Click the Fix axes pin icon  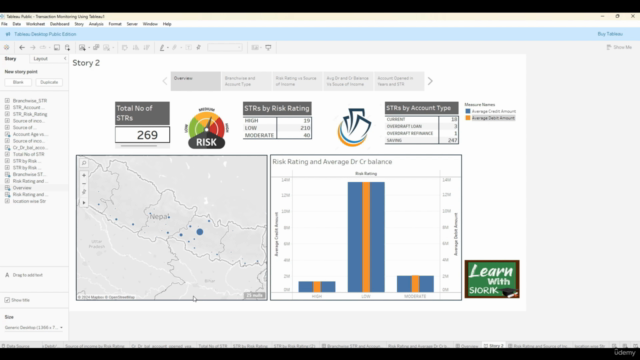click(199, 47)
